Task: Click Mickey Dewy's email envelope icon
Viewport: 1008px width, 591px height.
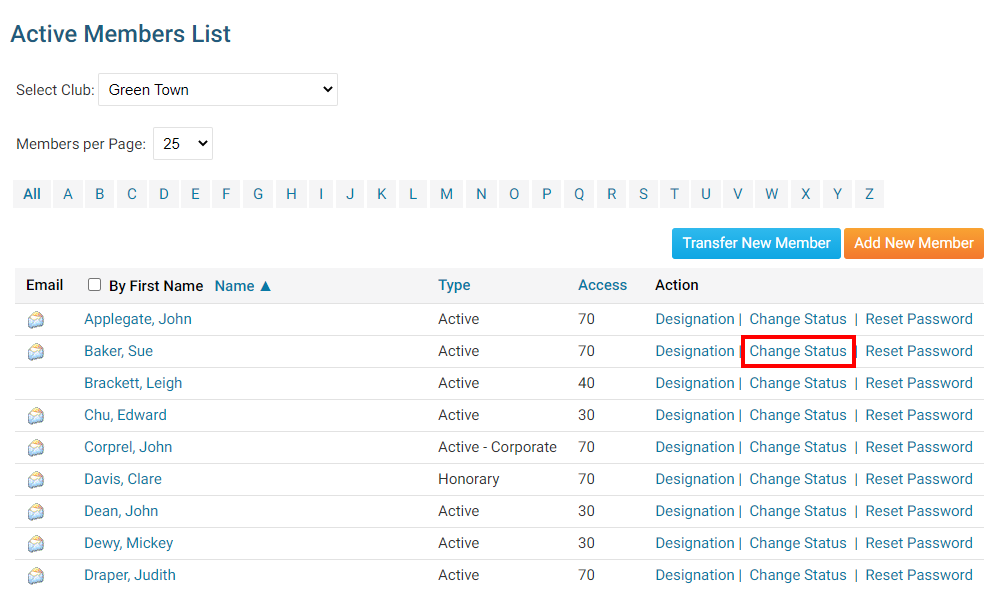Action: [36, 544]
